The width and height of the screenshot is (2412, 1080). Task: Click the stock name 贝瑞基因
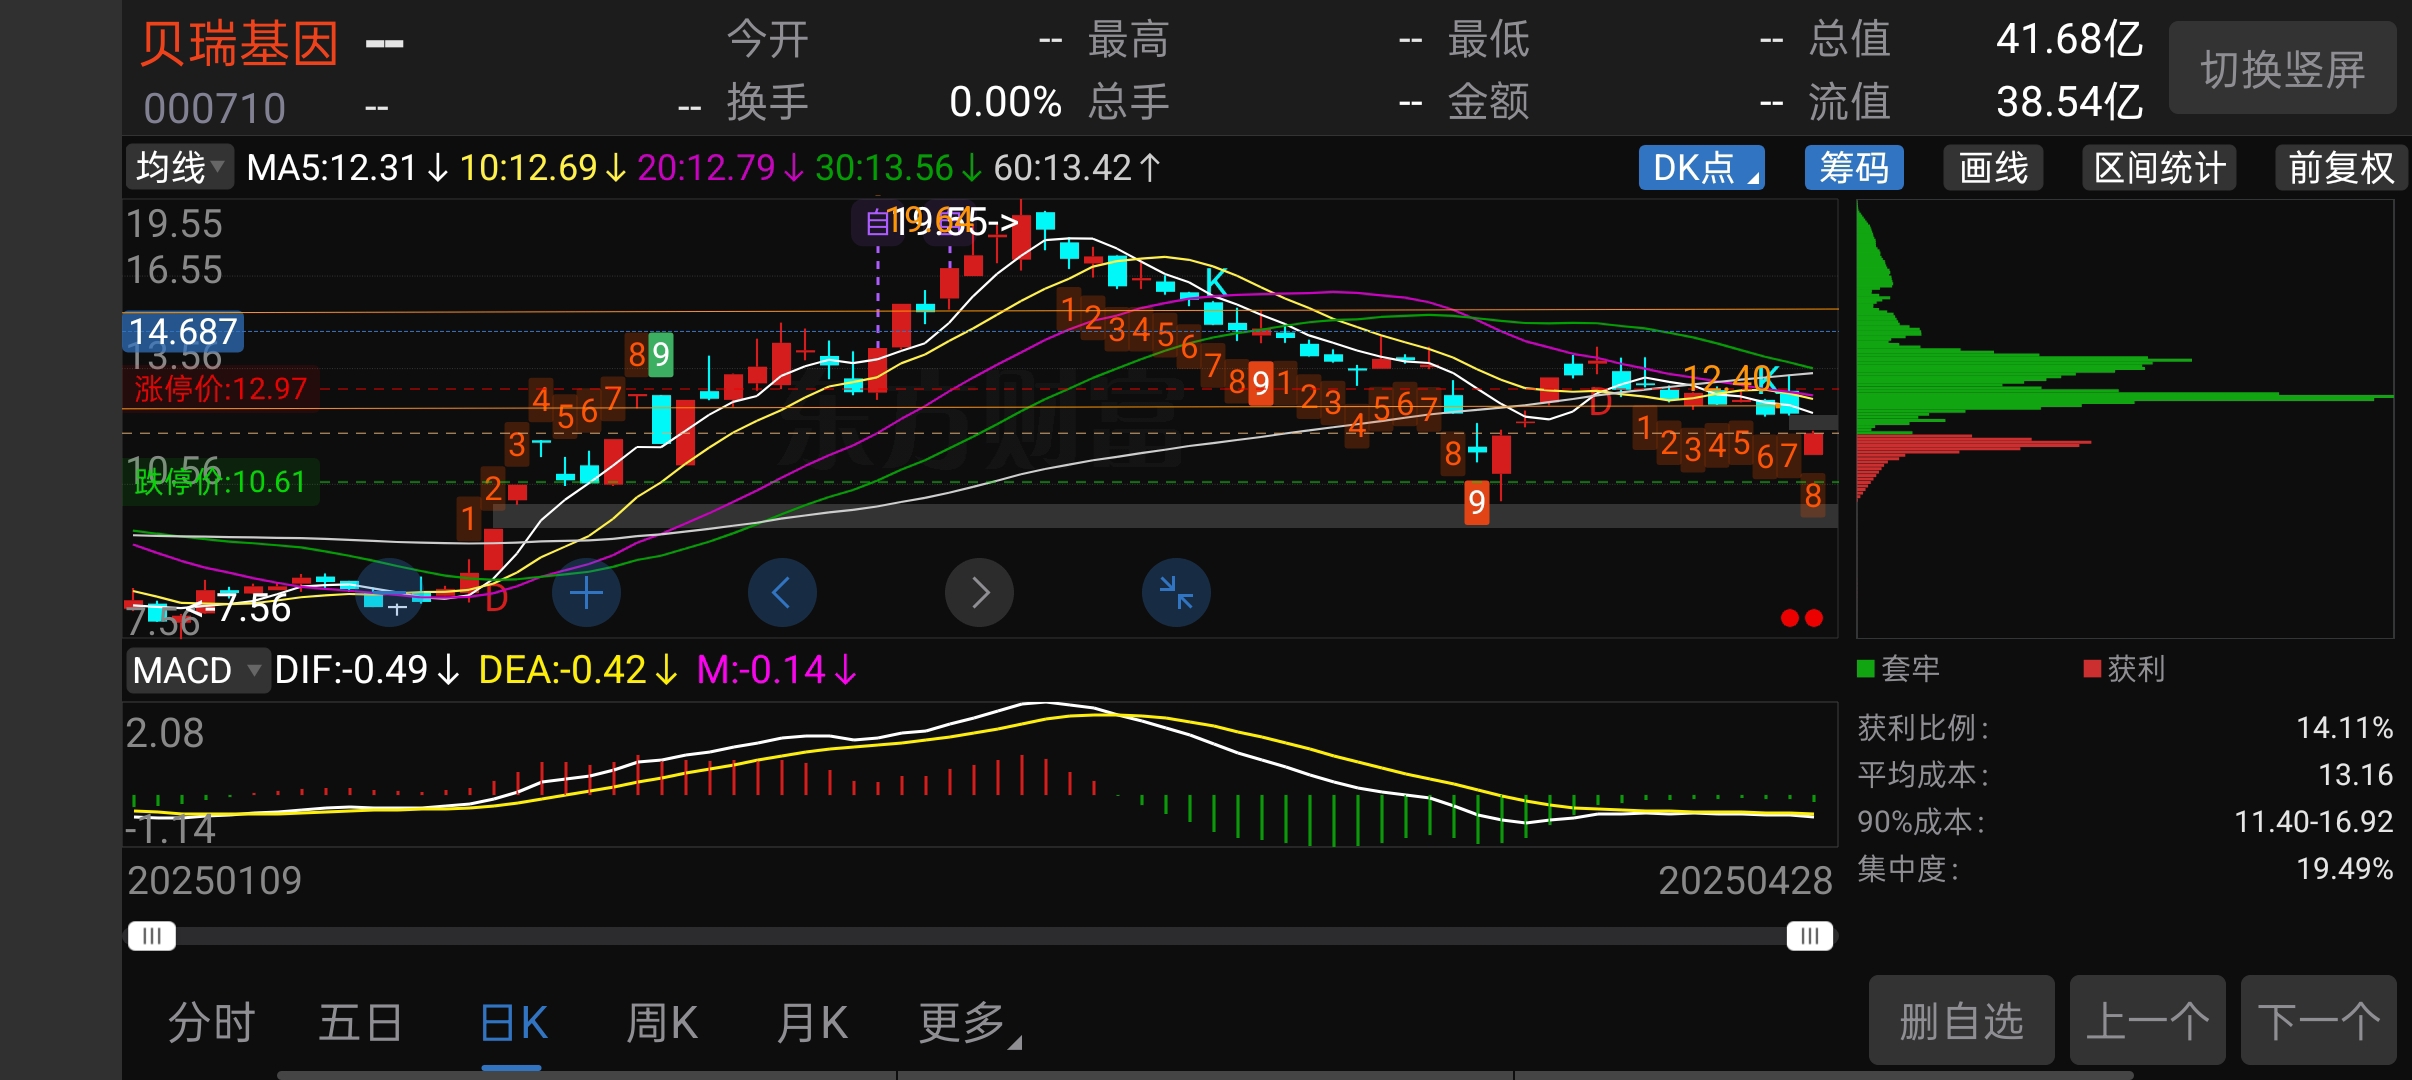tap(239, 44)
